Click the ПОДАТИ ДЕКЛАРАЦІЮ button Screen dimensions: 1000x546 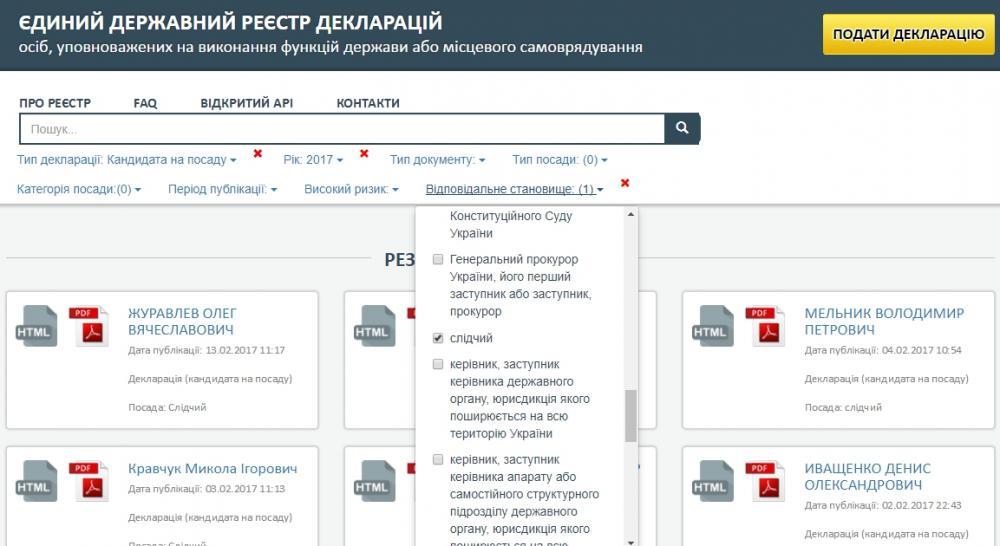pyautogui.click(x=908, y=34)
